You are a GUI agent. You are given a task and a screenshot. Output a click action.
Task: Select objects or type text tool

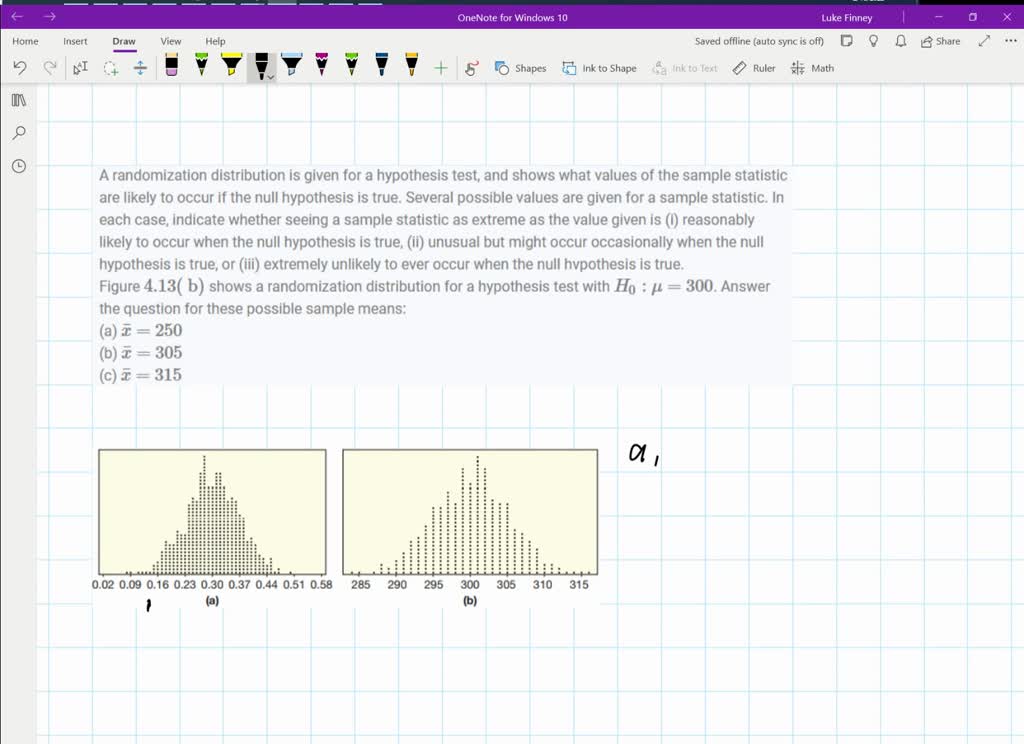click(80, 67)
